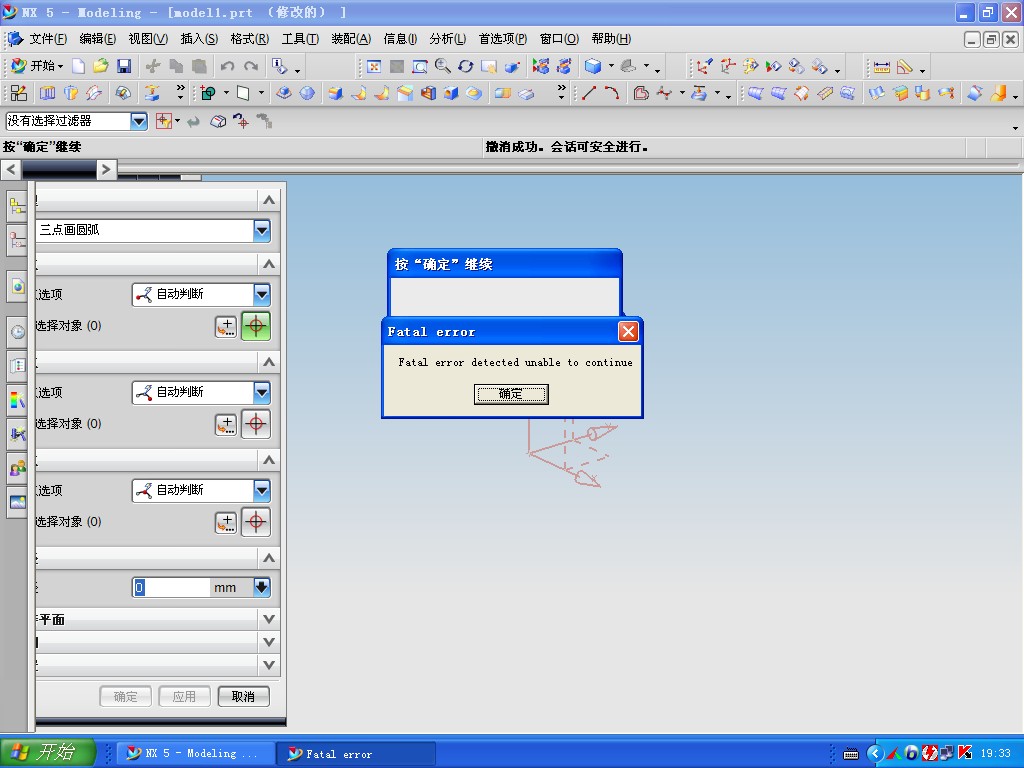Click the mm radius input field
The image size is (1024, 768).
(x=171, y=587)
